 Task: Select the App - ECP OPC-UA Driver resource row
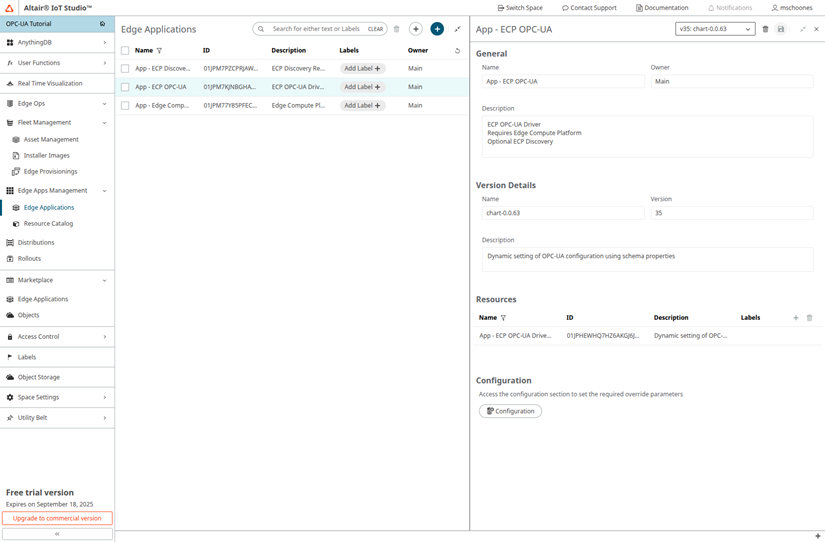647,336
